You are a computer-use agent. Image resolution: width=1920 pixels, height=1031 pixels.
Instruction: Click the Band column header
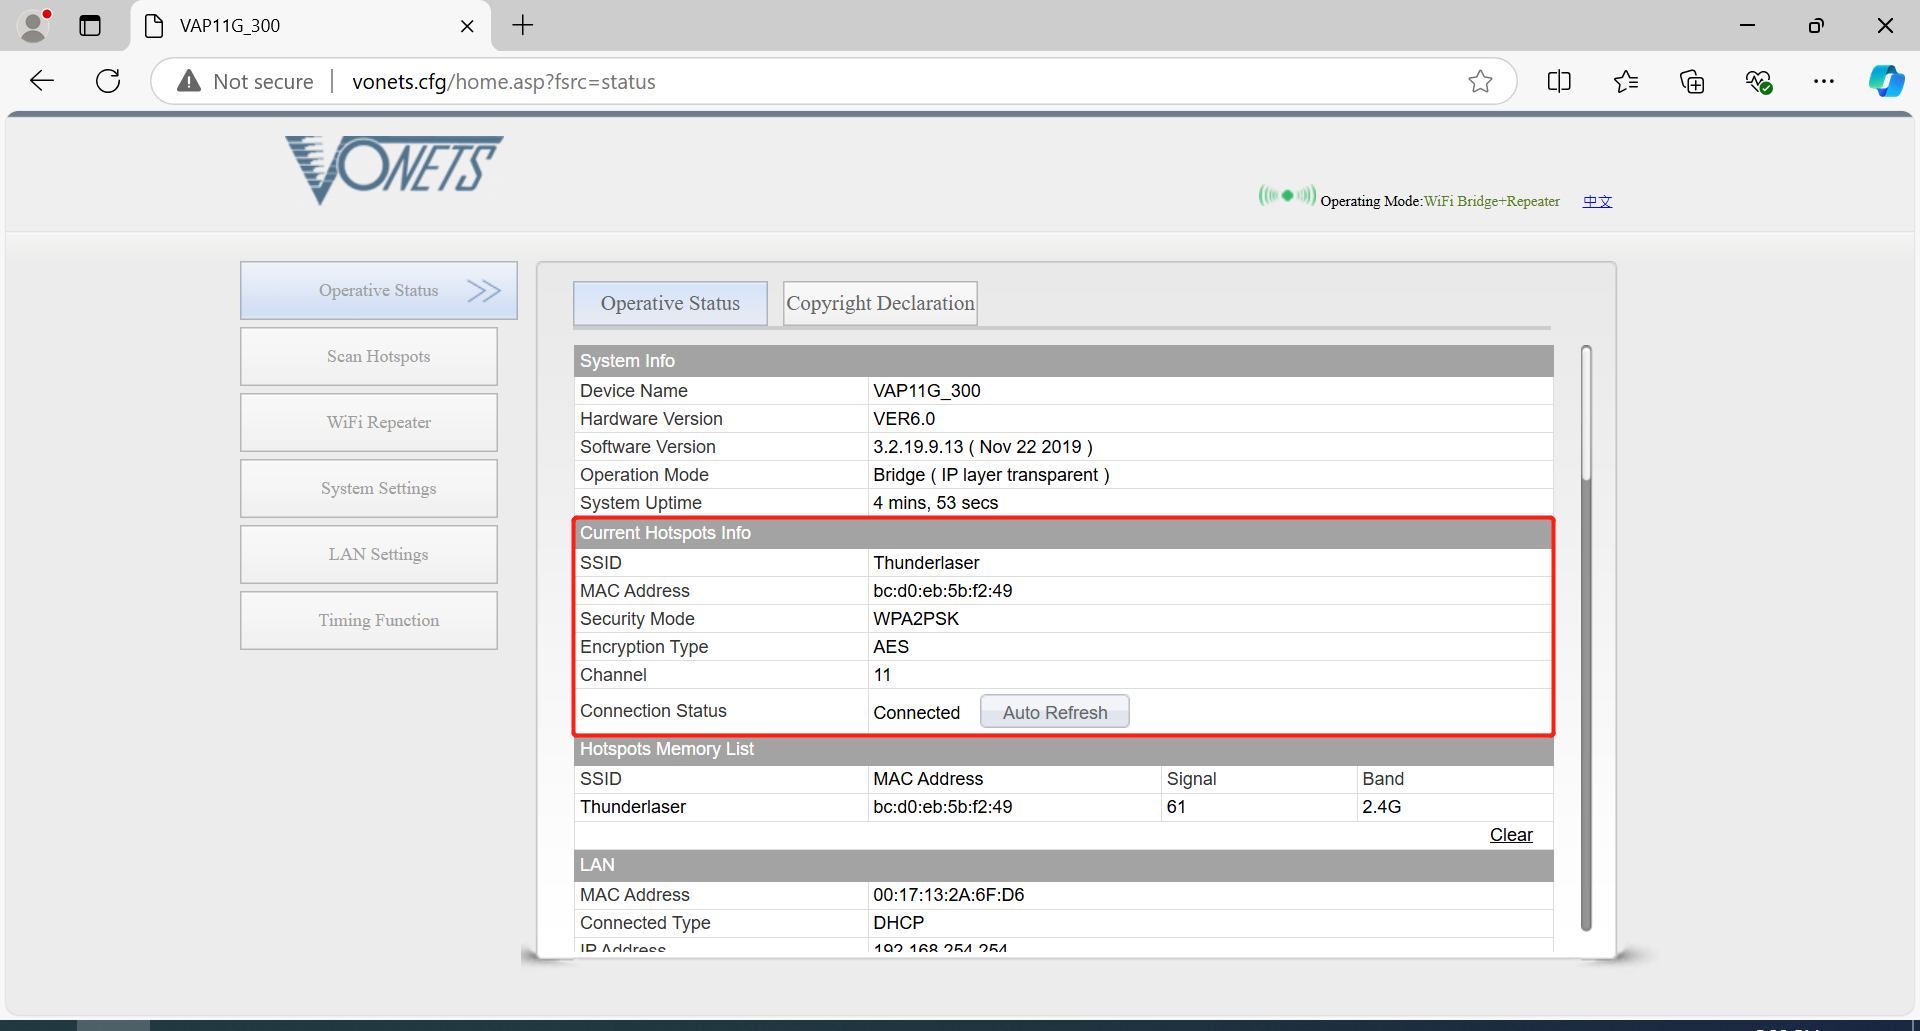click(1383, 779)
